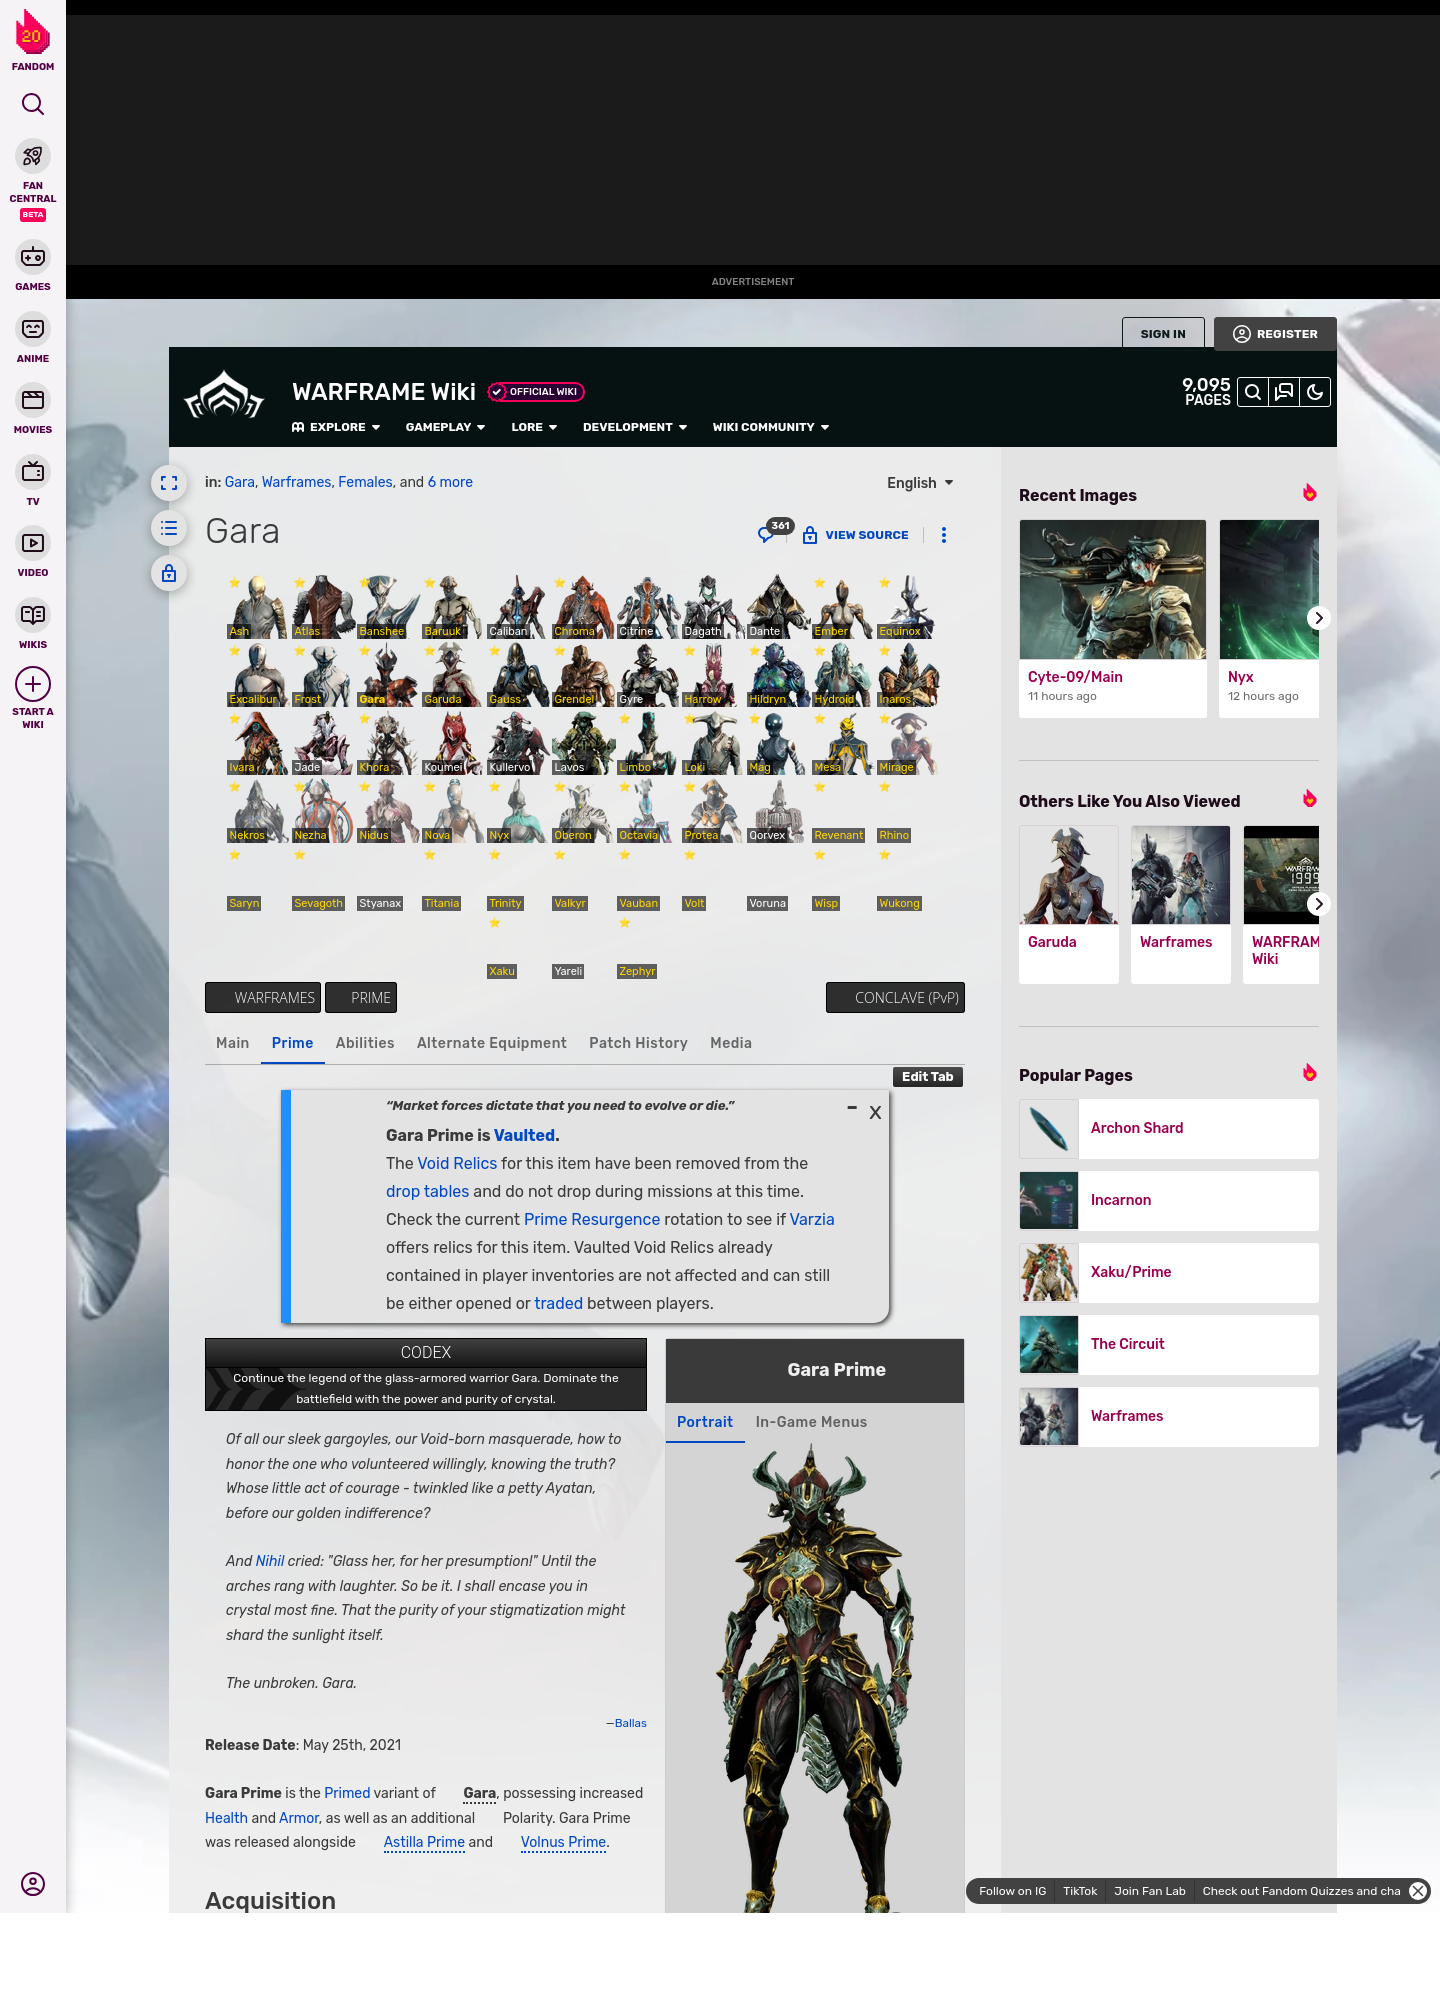Image resolution: width=1440 pixels, height=2000 pixels.
Task: Click the Start a Wiki plus icon
Action: coord(33,684)
